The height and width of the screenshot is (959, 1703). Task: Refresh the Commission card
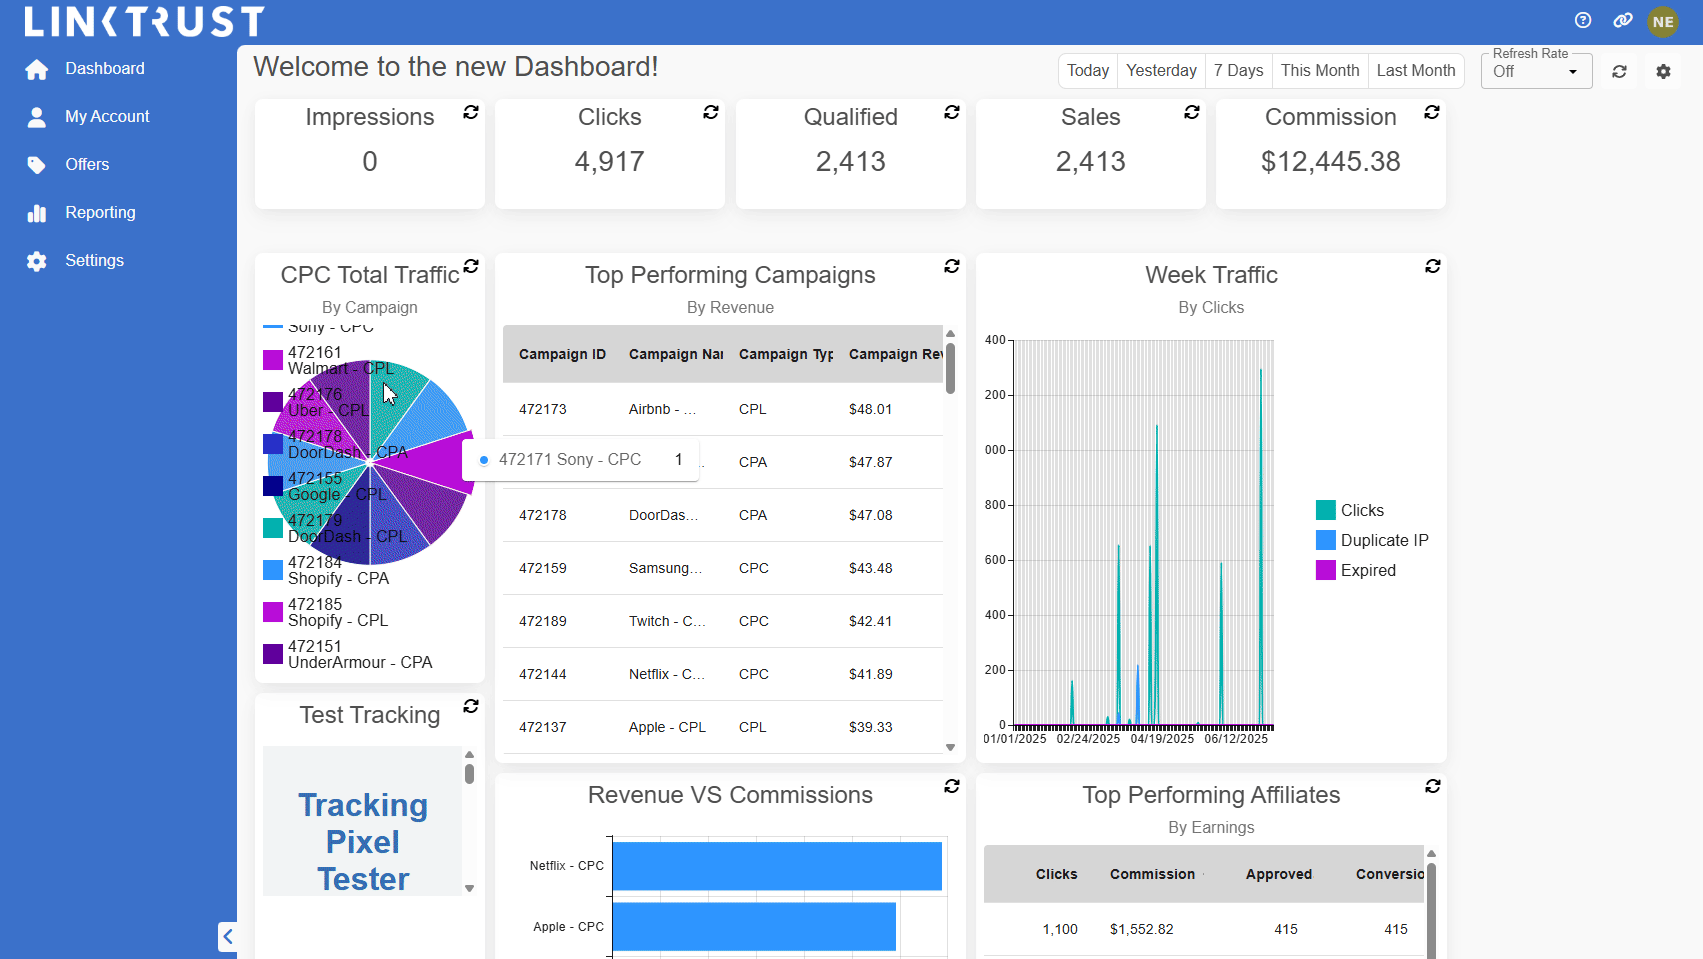click(x=1432, y=112)
